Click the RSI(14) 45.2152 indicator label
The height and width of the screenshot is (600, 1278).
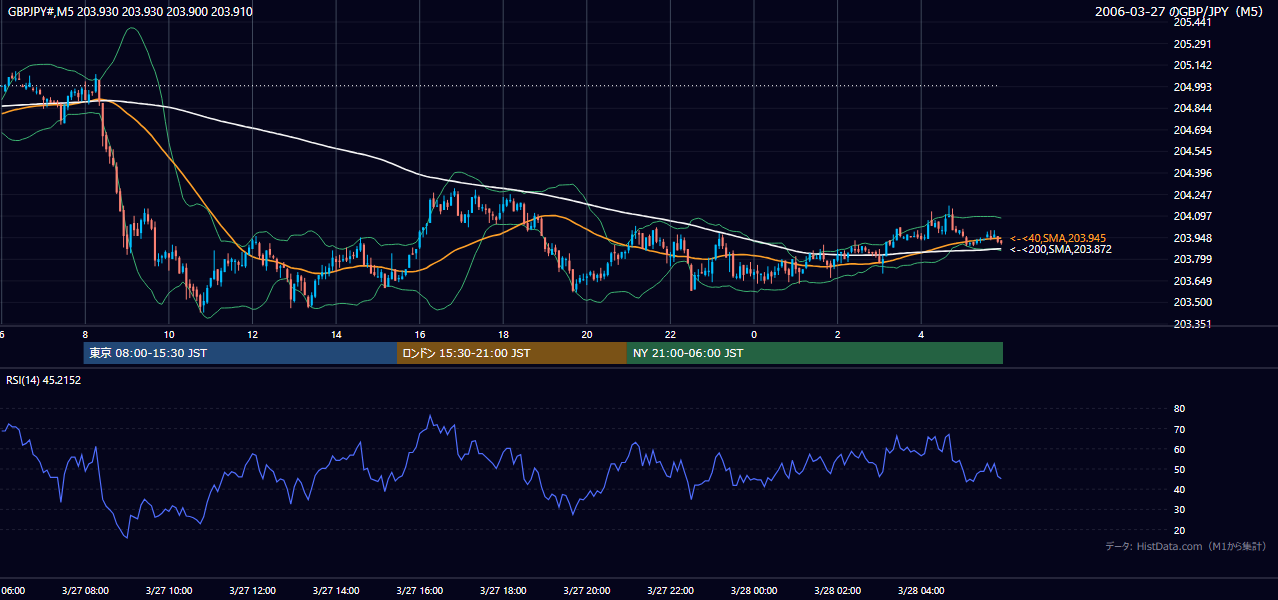tap(43, 380)
